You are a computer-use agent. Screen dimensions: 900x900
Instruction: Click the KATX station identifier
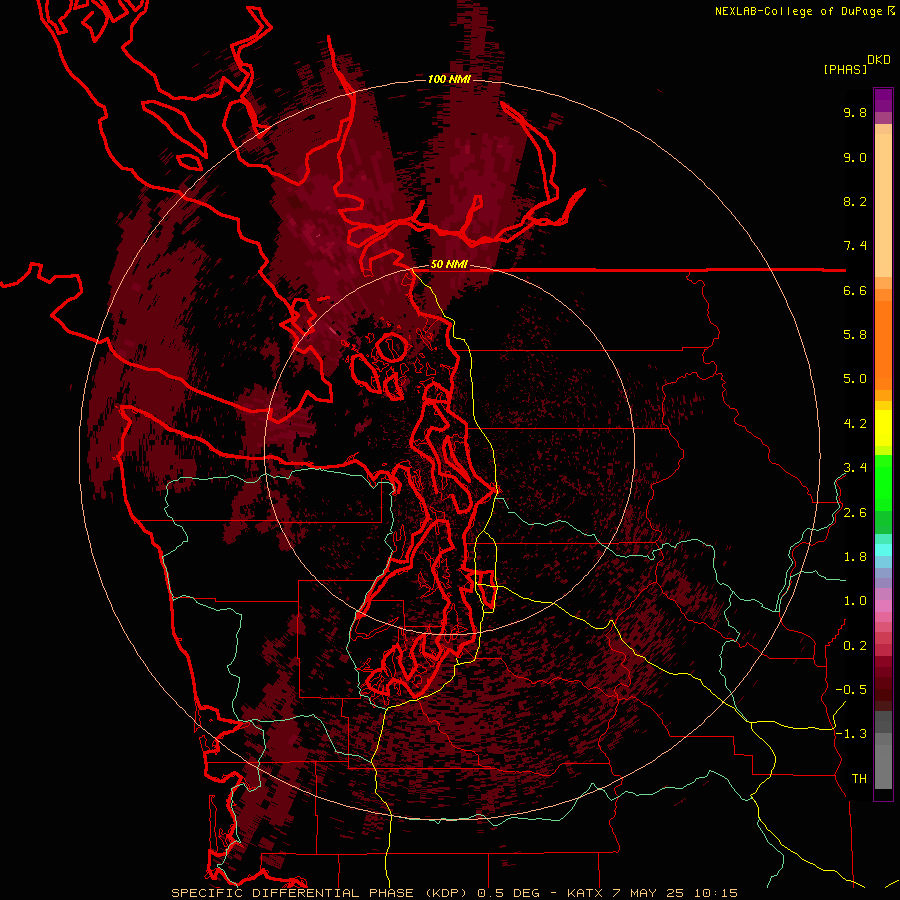point(585,893)
